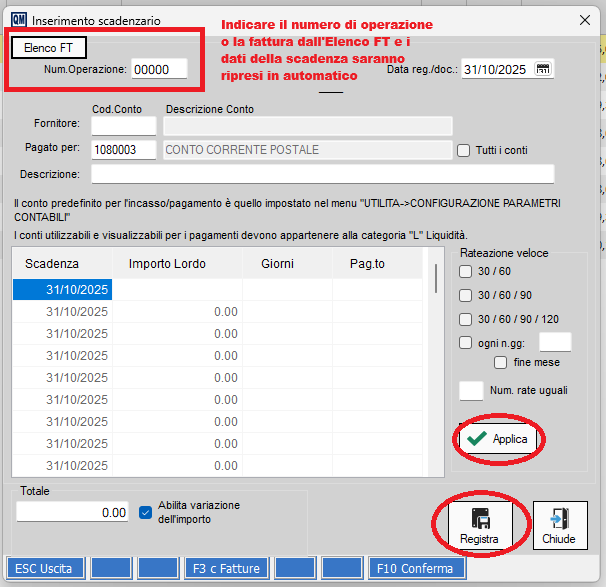Click the Num.Operazione input field
Image resolution: width=606 pixels, height=587 pixels.
pos(158,69)
